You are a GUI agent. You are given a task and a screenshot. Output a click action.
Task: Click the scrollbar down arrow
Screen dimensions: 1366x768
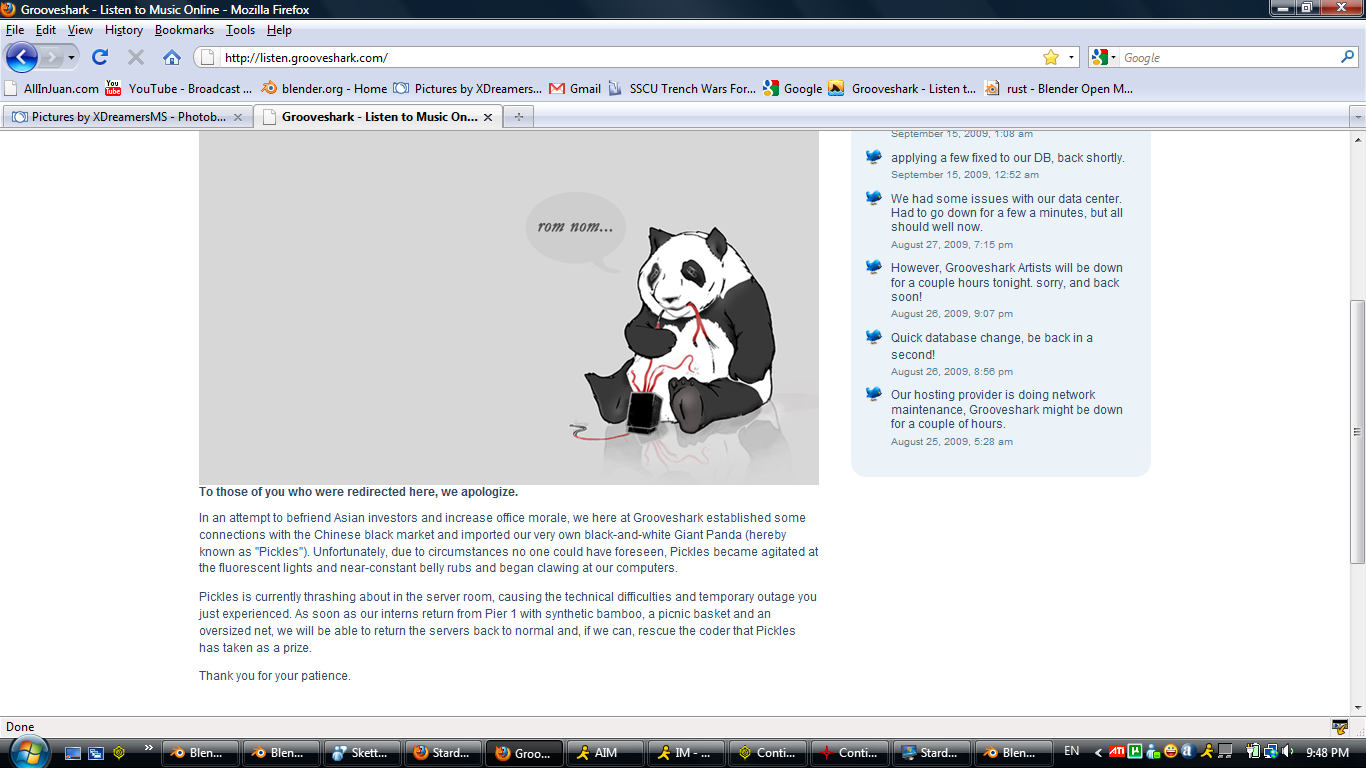1357,707
